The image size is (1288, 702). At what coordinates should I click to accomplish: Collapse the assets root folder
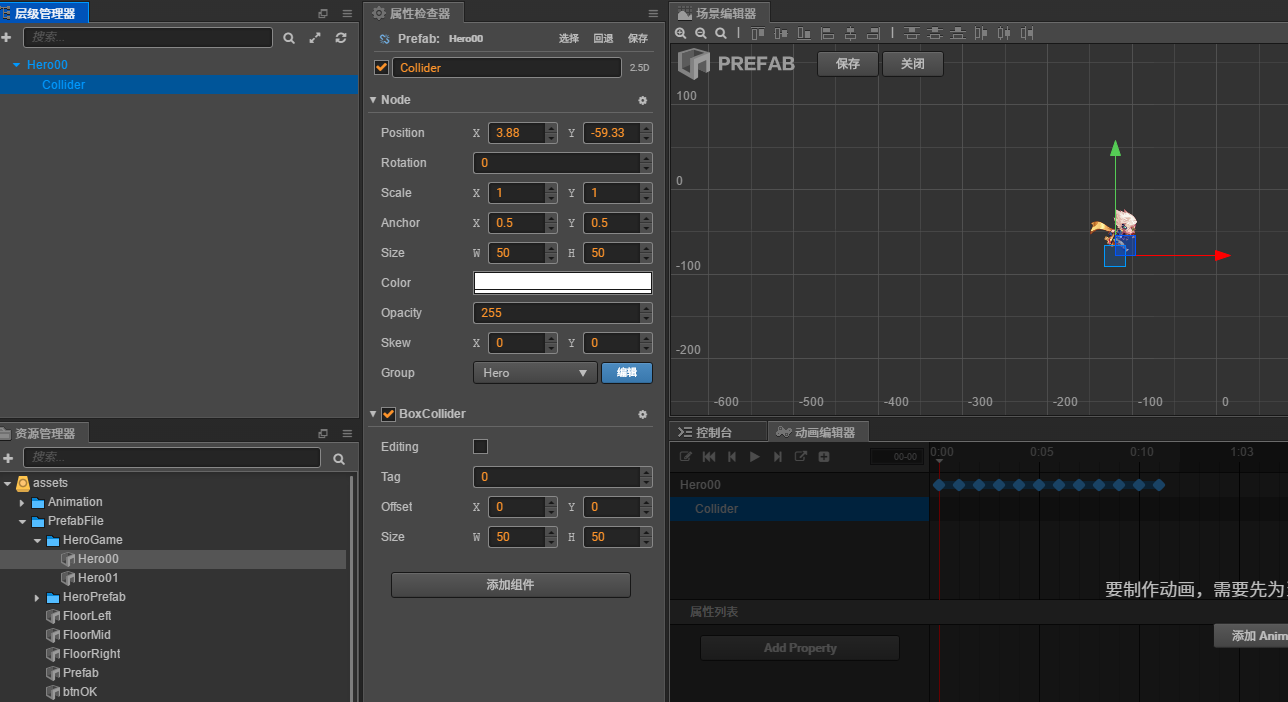(x=8, y=483)
